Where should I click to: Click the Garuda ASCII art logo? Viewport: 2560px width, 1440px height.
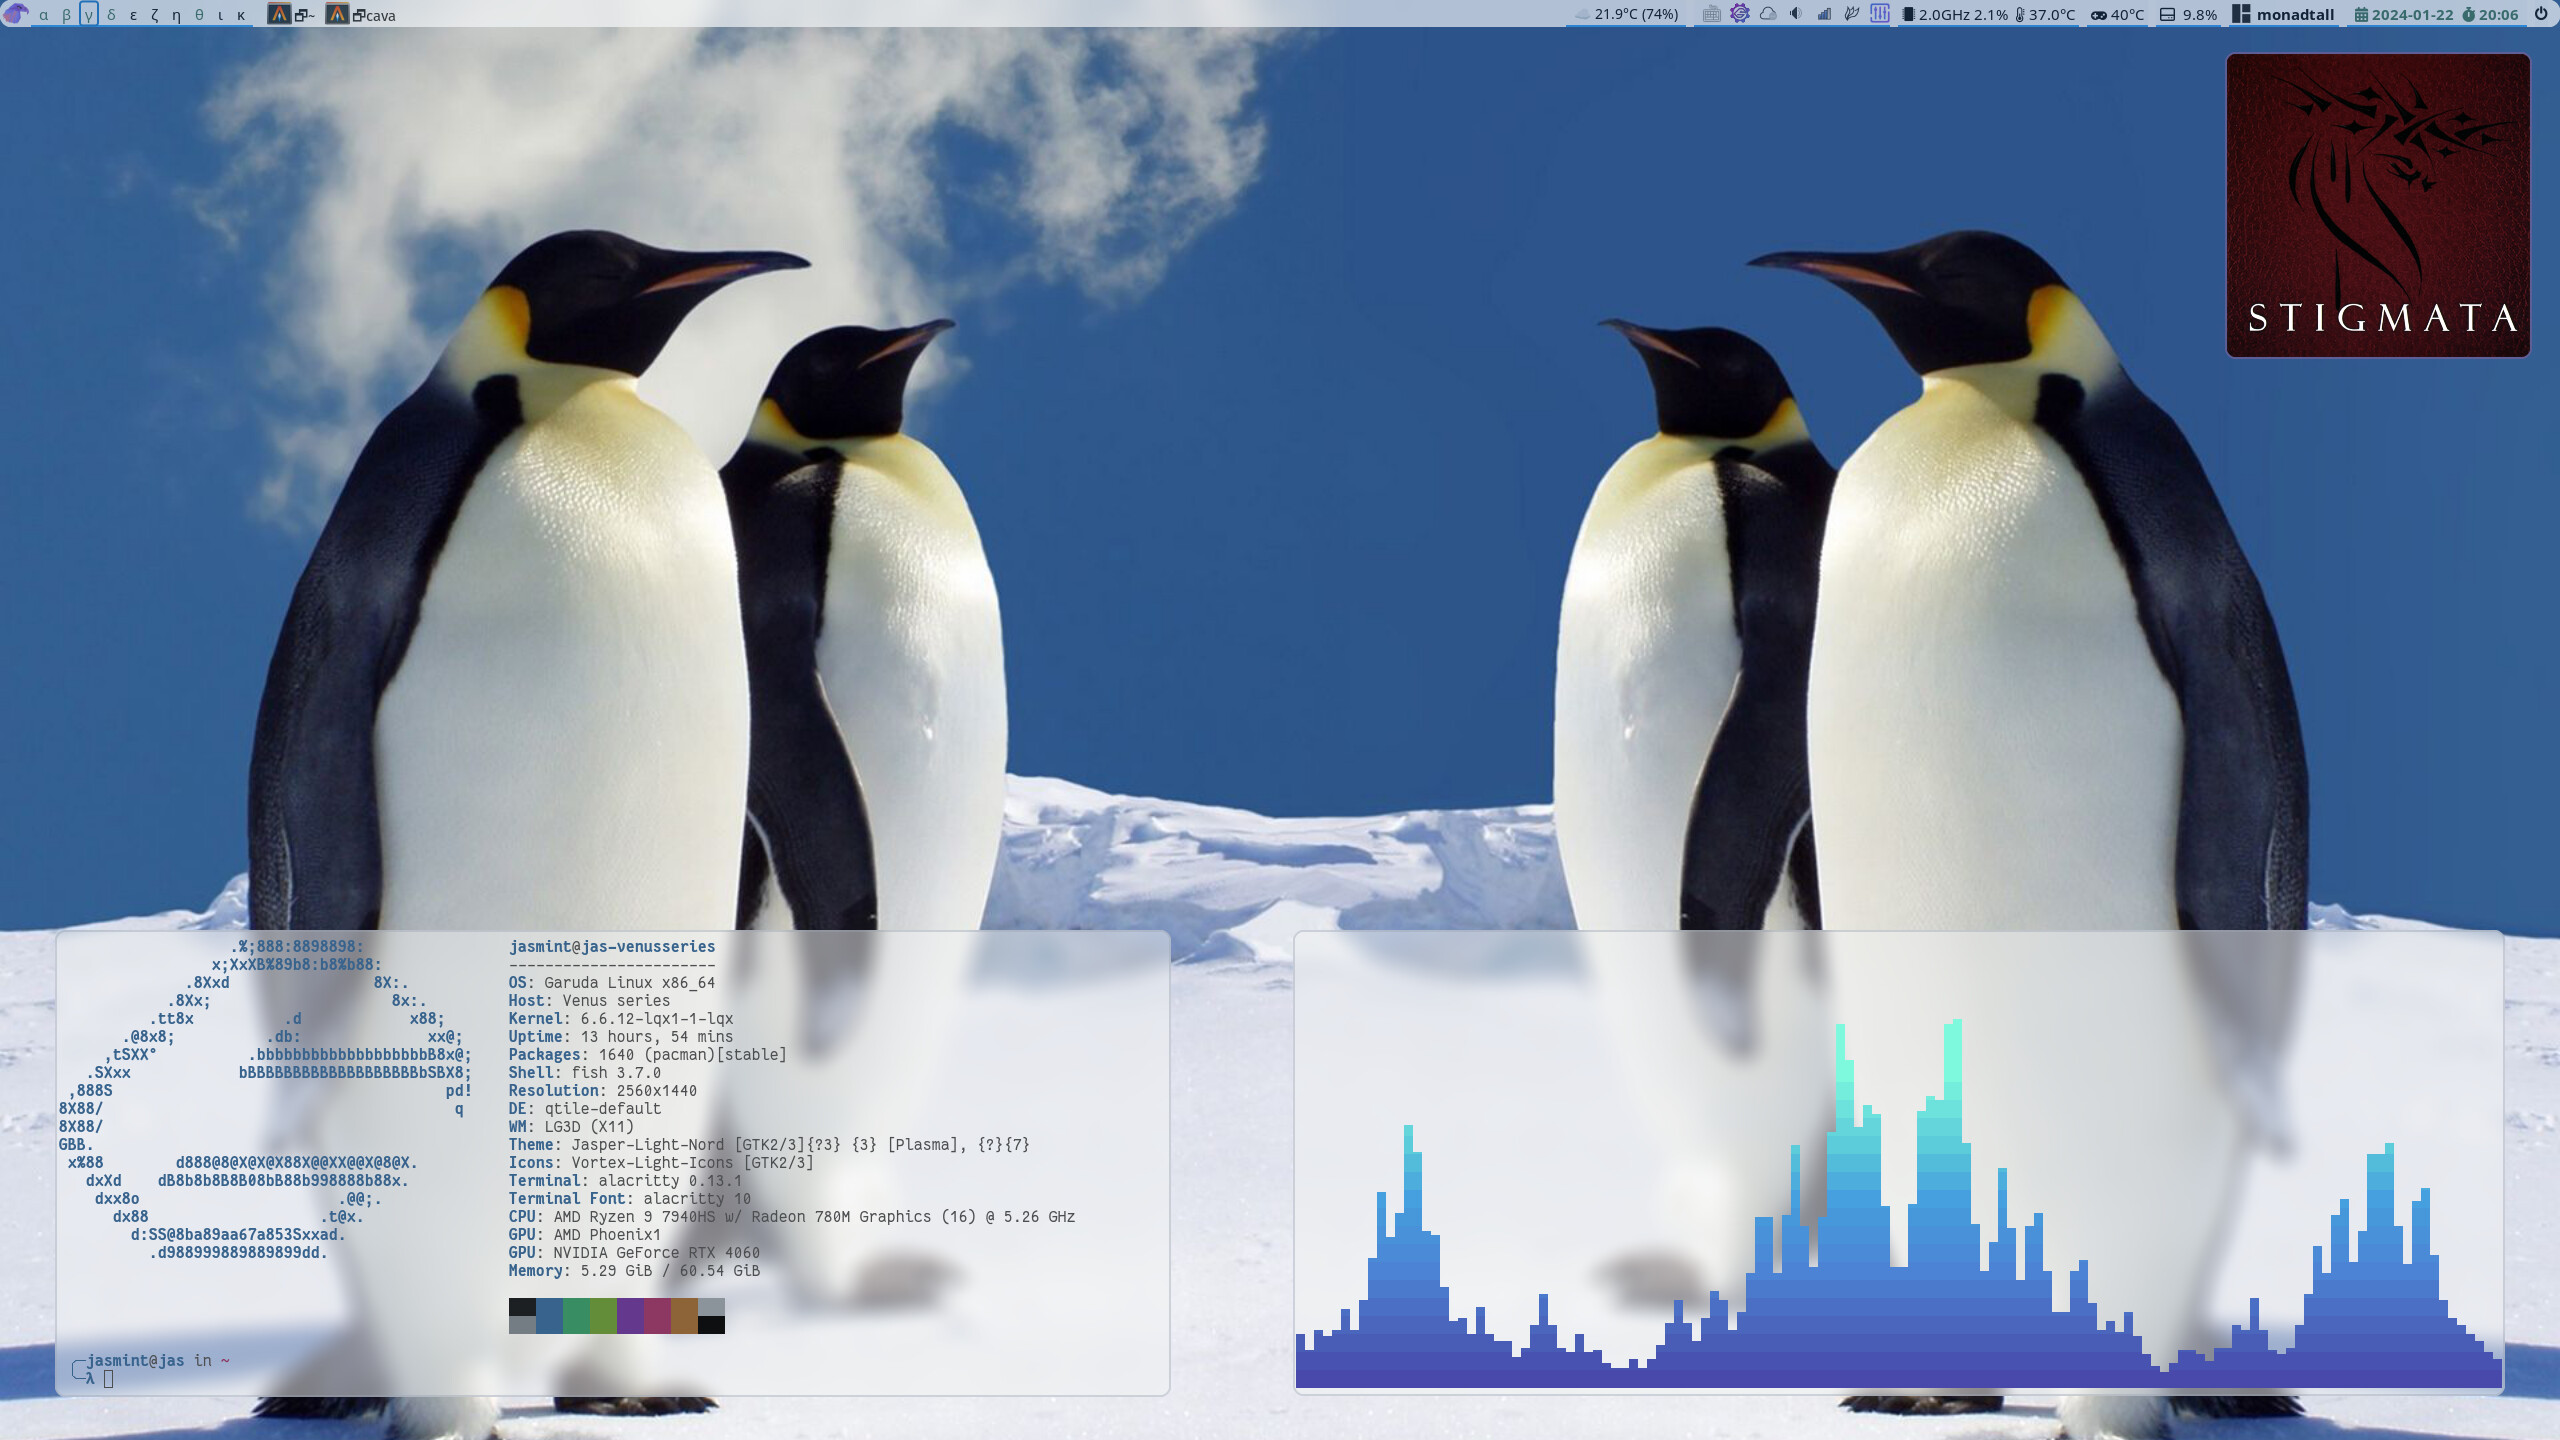[x=265, y=1099]
